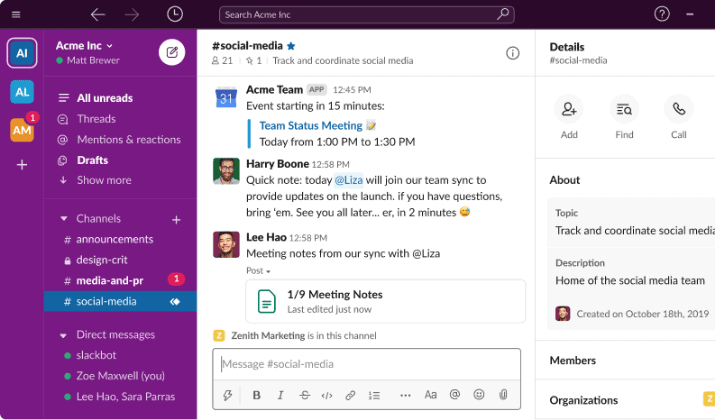
Task: Toggle the list format button
Action: (374, 395)
